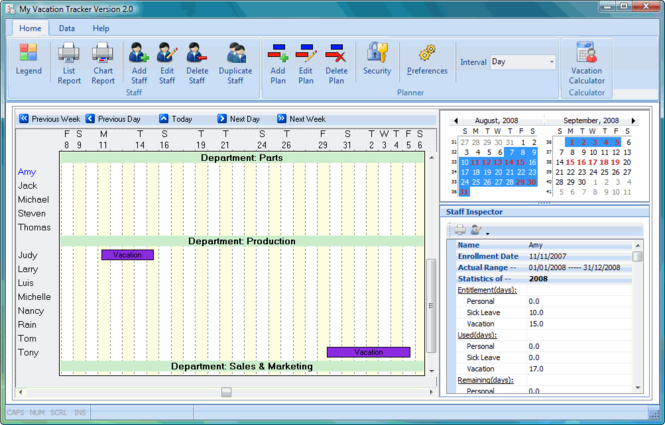Image resolution: width=665 pixels, height=425 pixels.
Task: Go to Next Week
Action: tap(301, 119)
